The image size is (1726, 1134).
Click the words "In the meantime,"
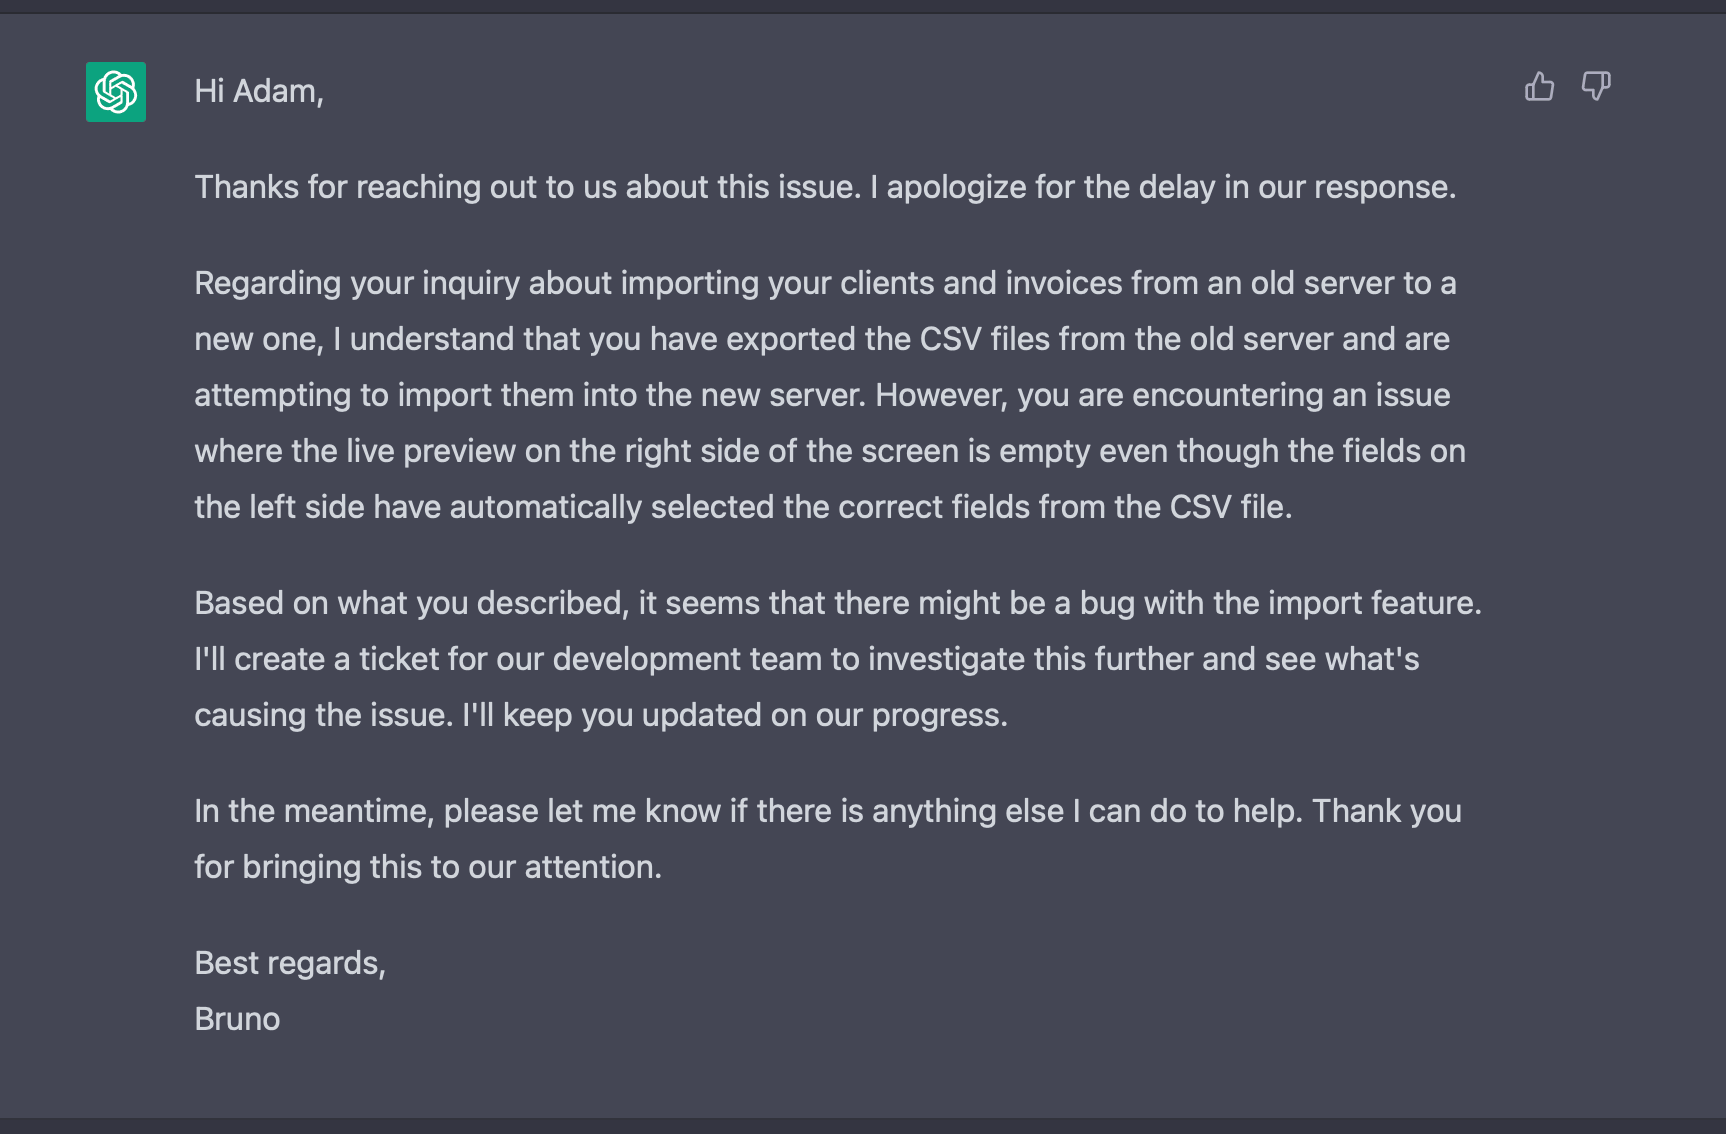(314, 811)
